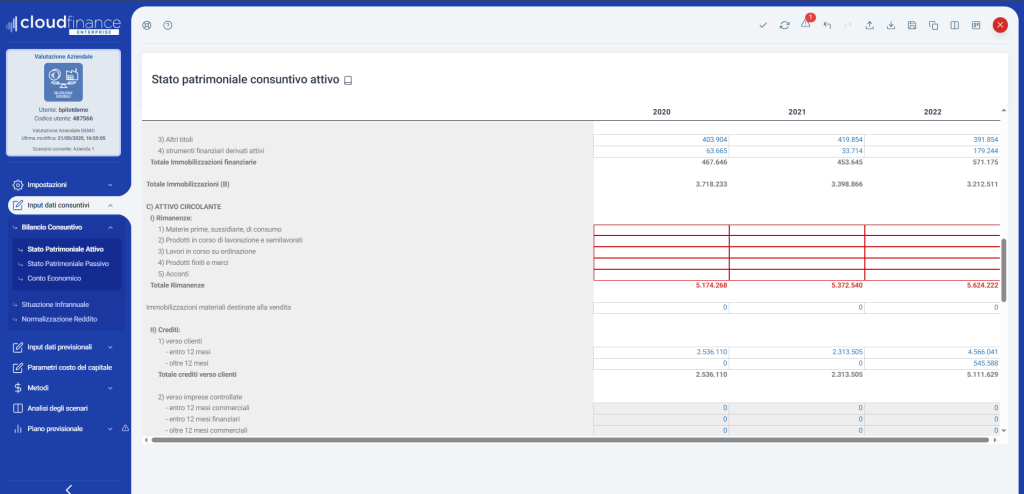Viewport: 1024px width, 494px height.
Task: Click the split columns view icon
Action: click(x=955, y=25)
